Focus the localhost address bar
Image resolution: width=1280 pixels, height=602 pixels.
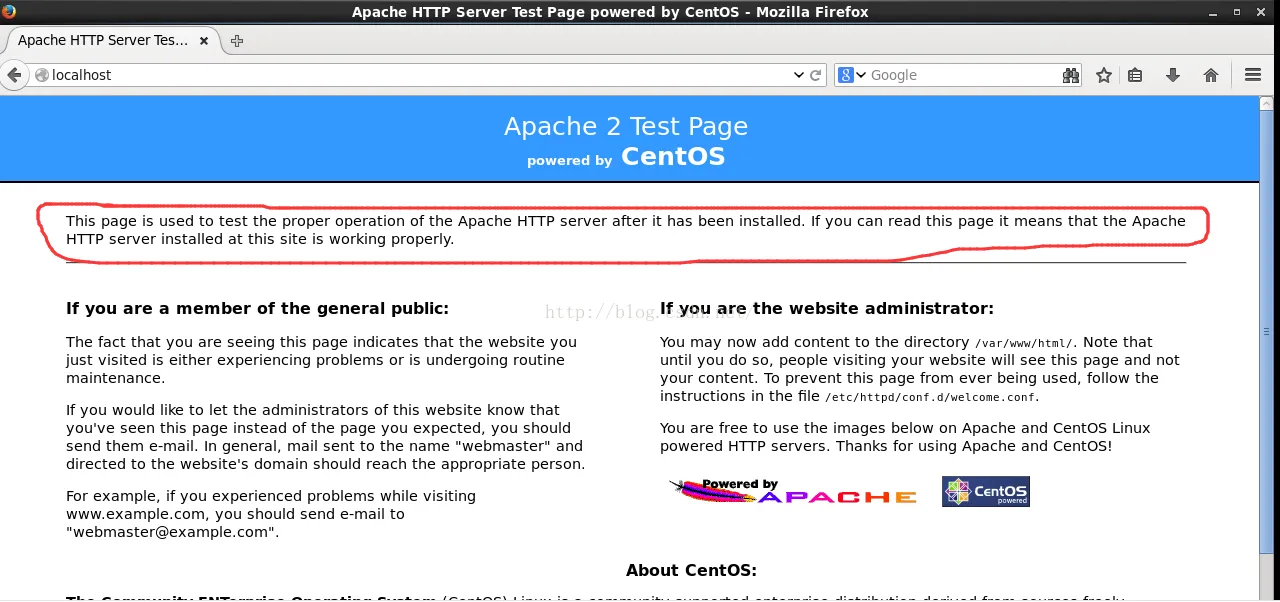pyautogui.click(x=420, y=75)
